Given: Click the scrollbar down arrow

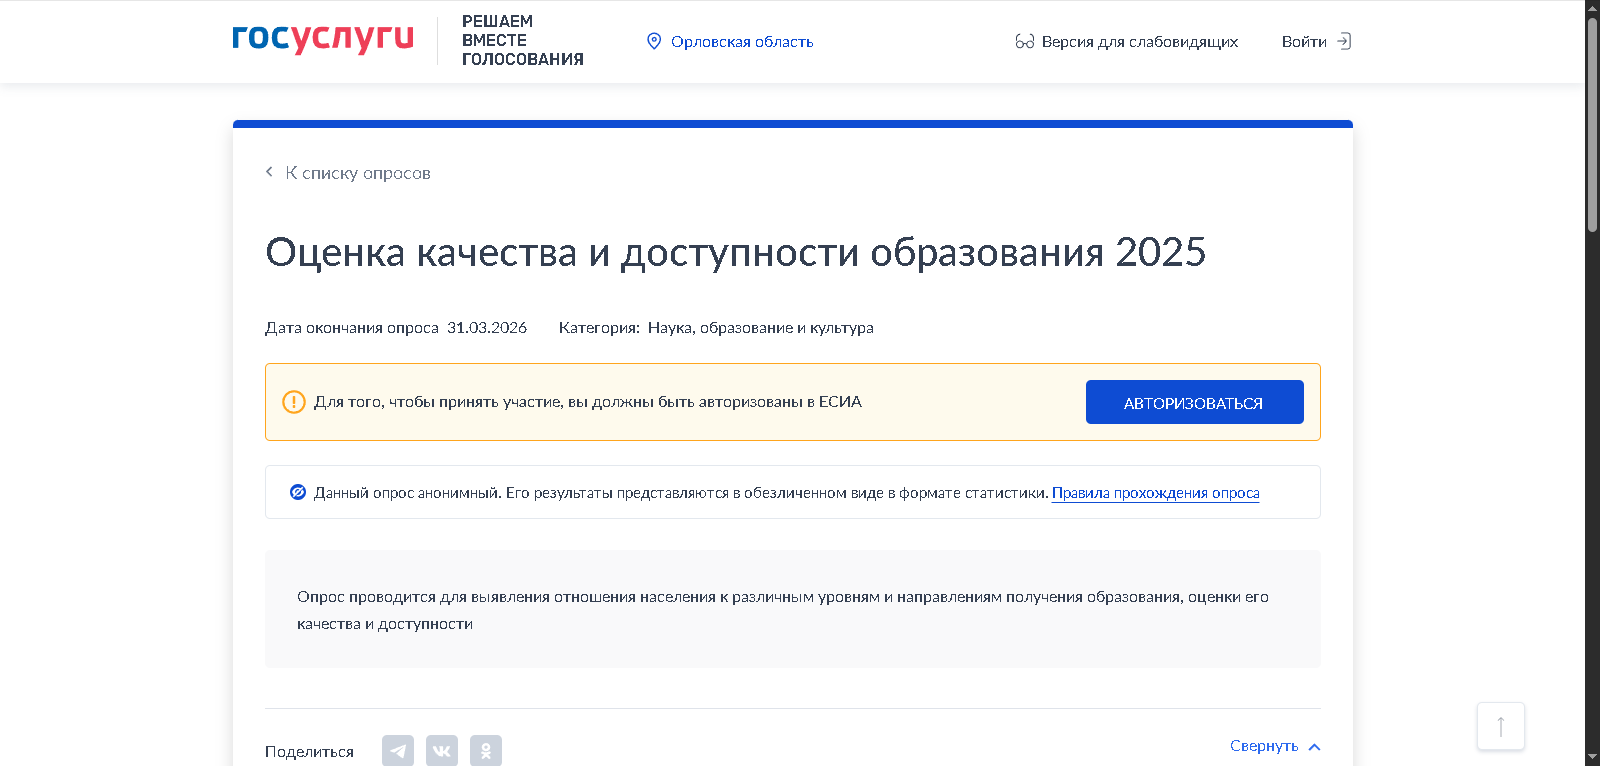Looking at the screenshot, I should [1592, 757].
